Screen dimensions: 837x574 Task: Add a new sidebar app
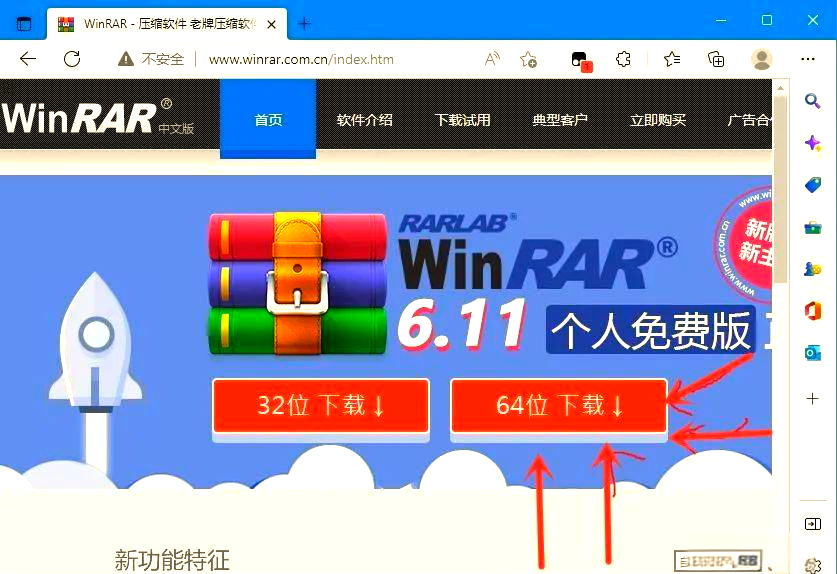(x=812, y=398)
